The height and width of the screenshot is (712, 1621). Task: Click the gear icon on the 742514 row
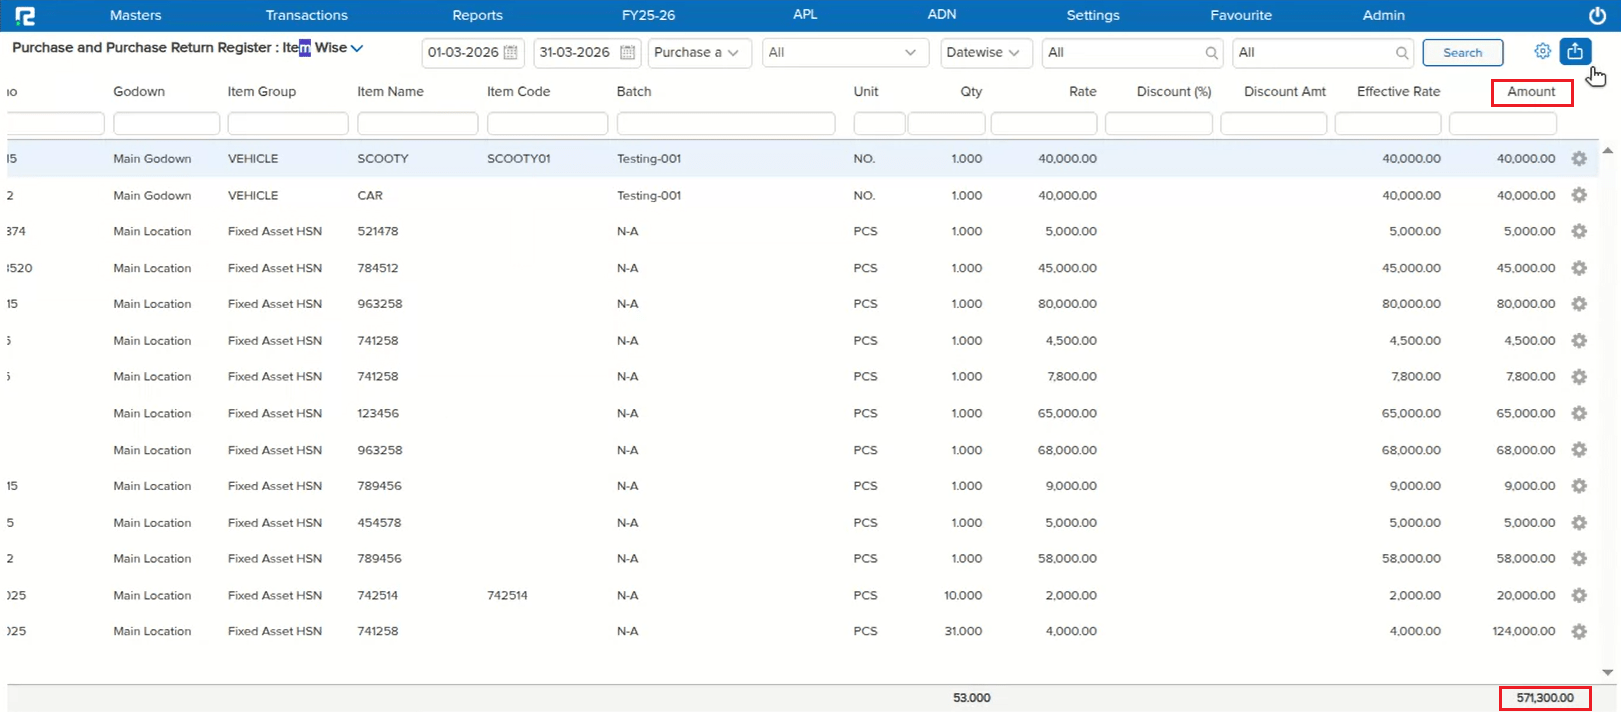(x=1579, y=595)
